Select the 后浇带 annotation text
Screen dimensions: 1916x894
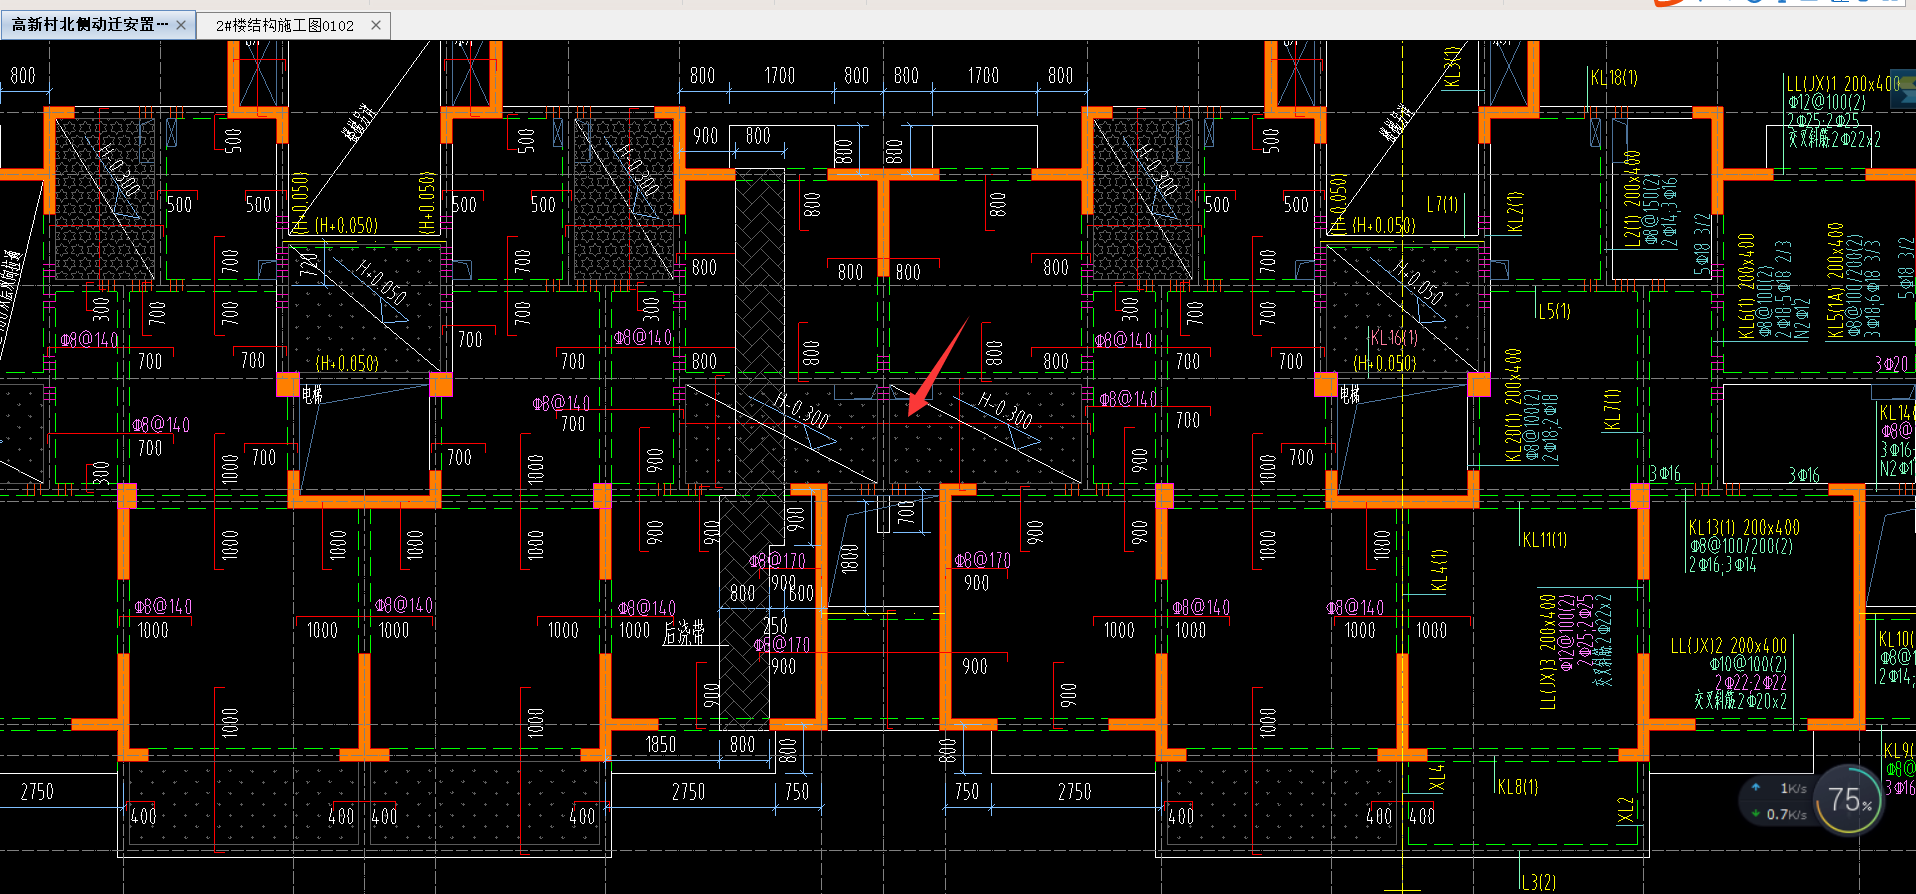[x=684, y=632]
